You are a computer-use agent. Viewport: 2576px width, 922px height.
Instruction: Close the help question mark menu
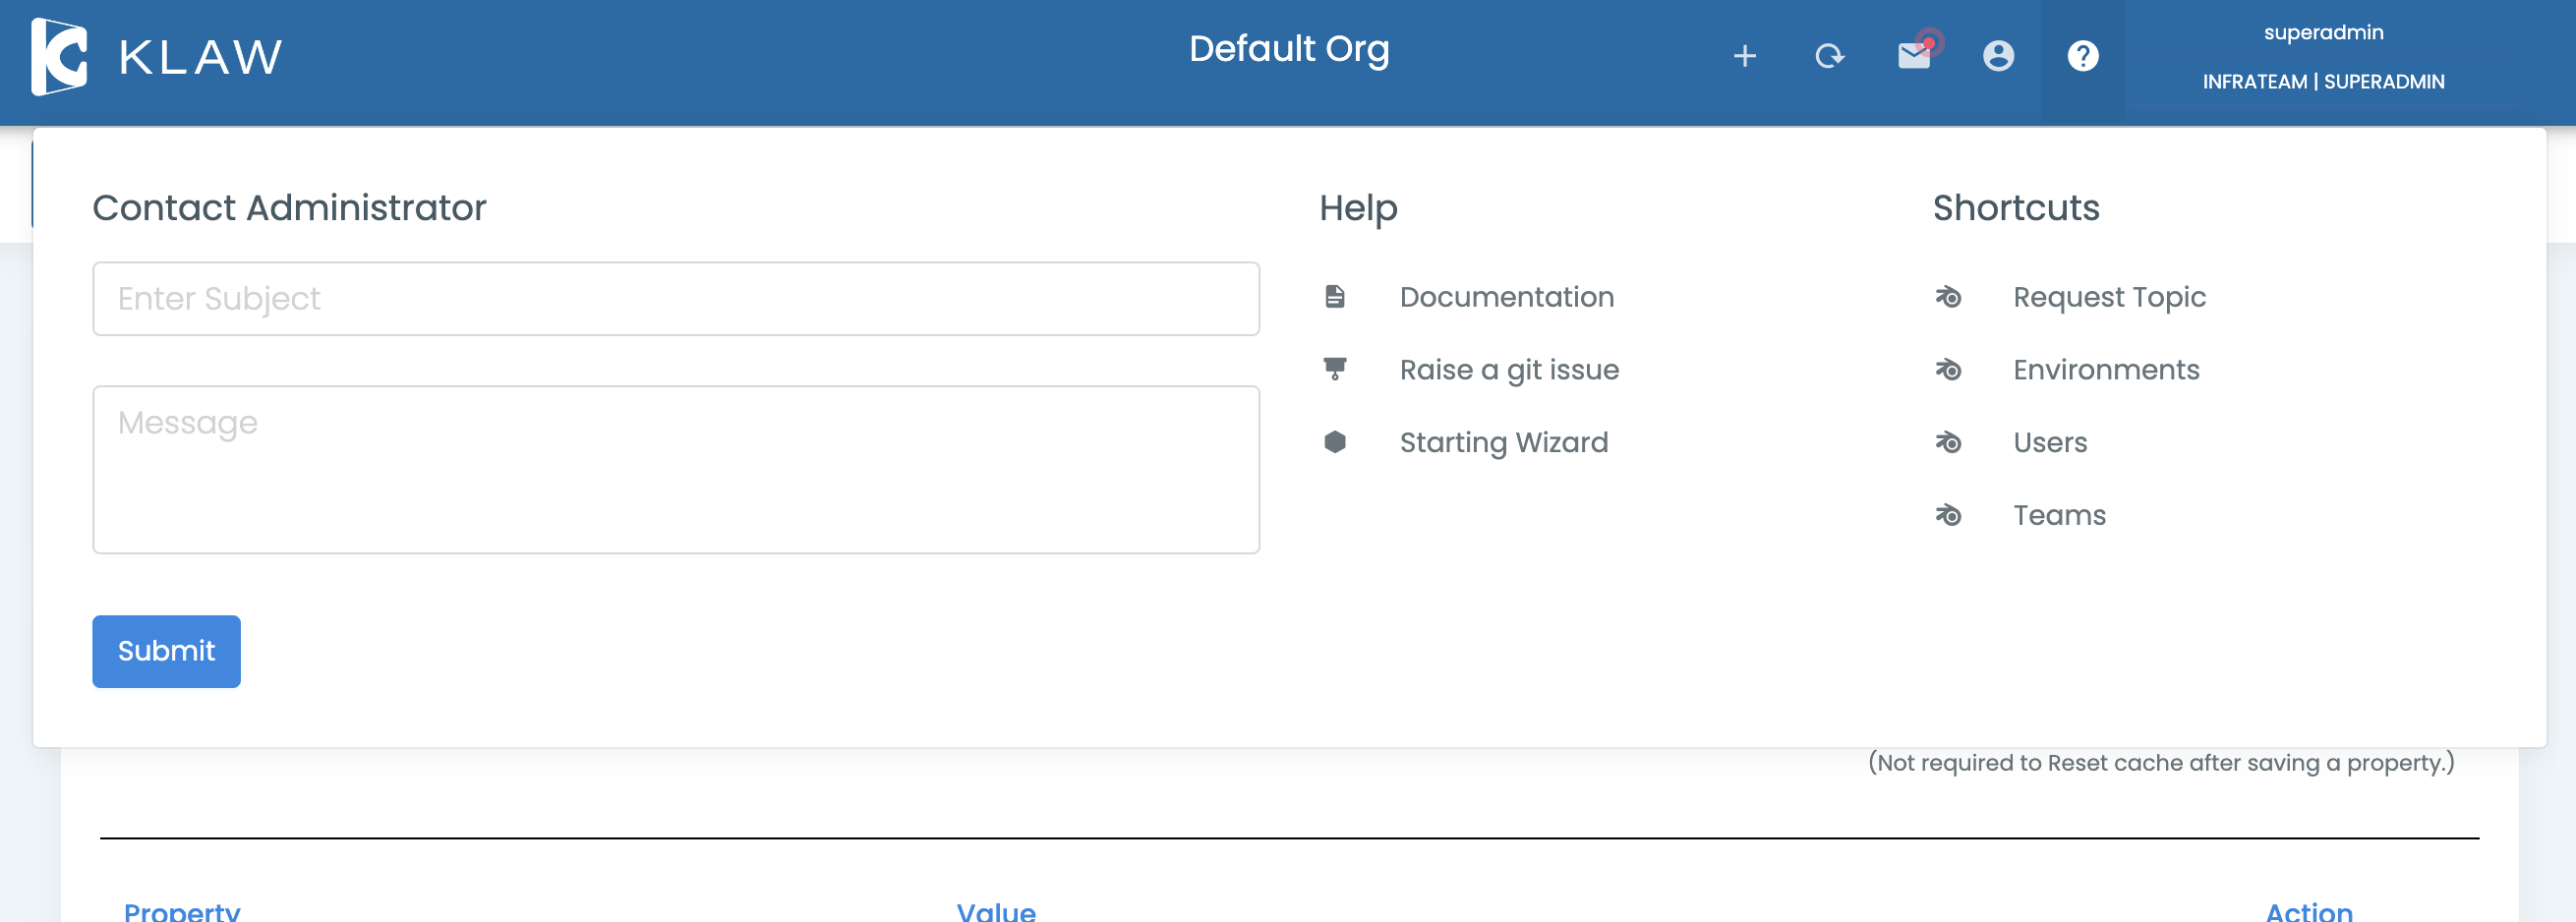coord(2083,56)
